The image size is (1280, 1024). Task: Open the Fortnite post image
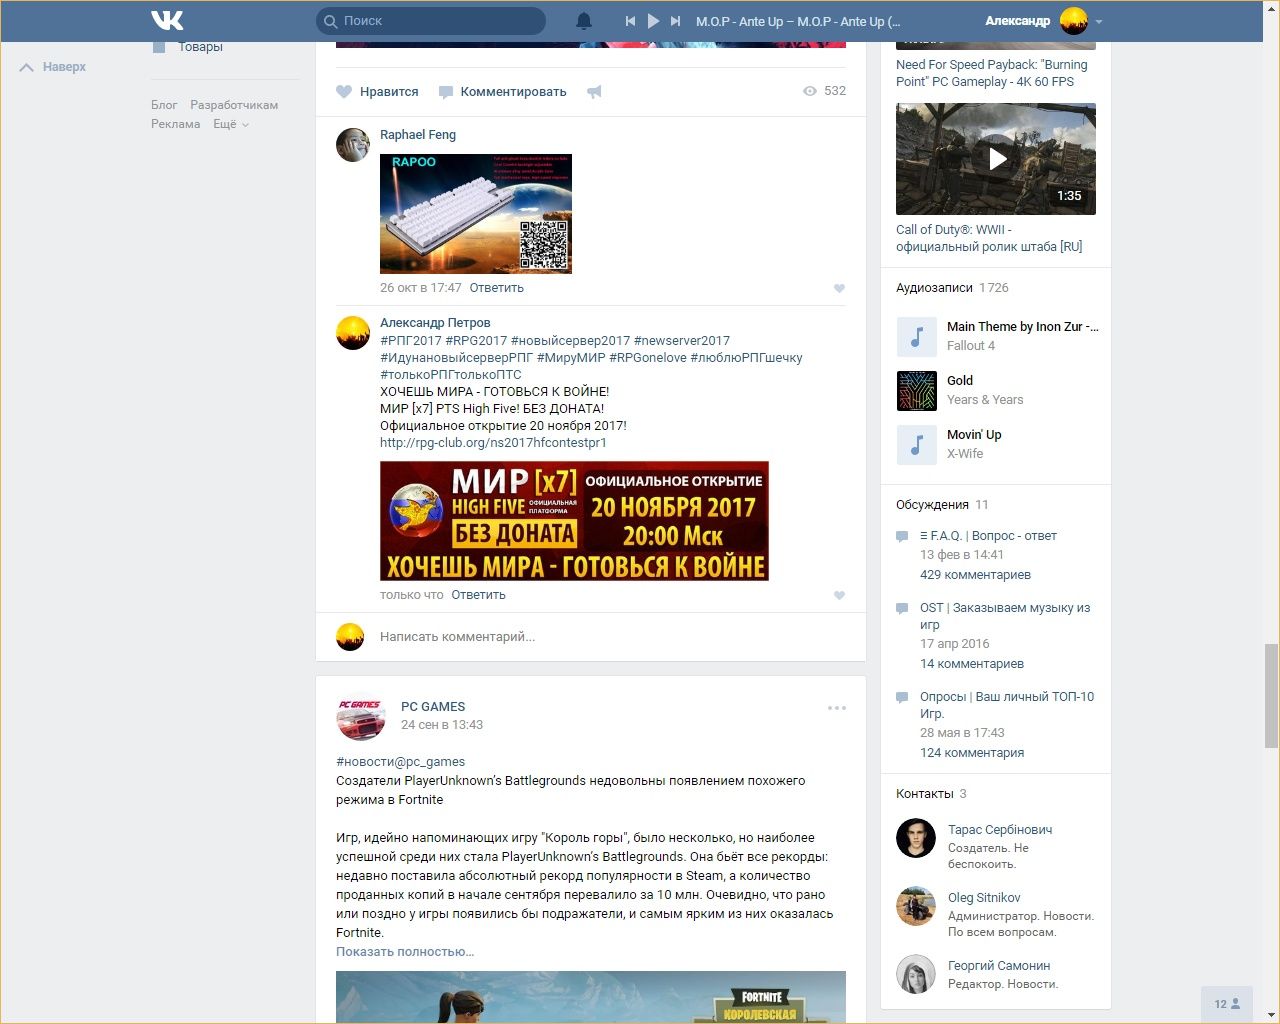tap(591, 998)
